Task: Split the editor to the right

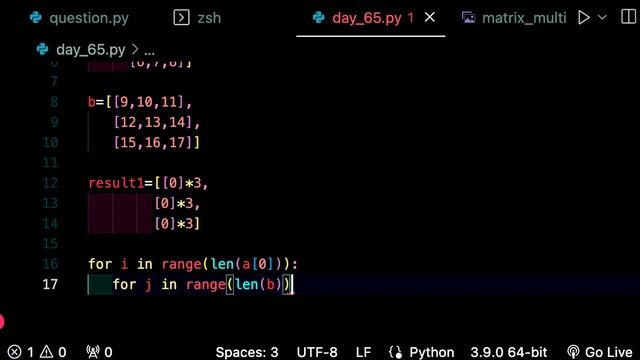Action: pos(628,17)
